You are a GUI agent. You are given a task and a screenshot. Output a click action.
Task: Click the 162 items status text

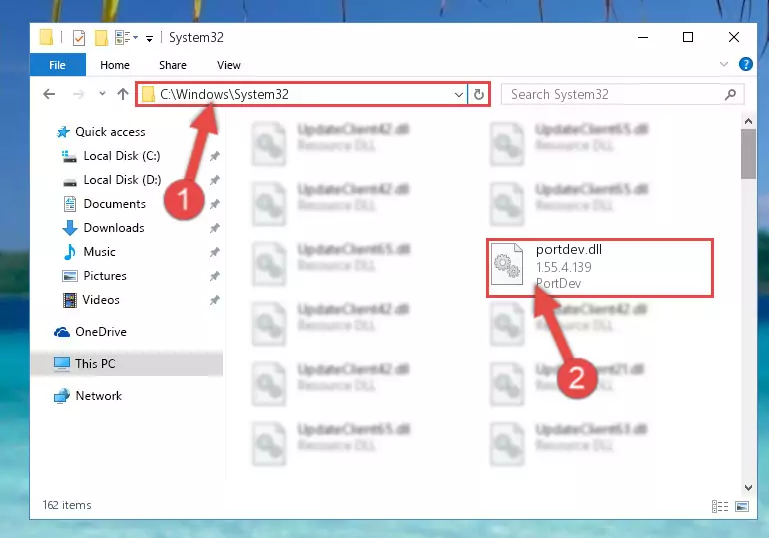(67, 505)
